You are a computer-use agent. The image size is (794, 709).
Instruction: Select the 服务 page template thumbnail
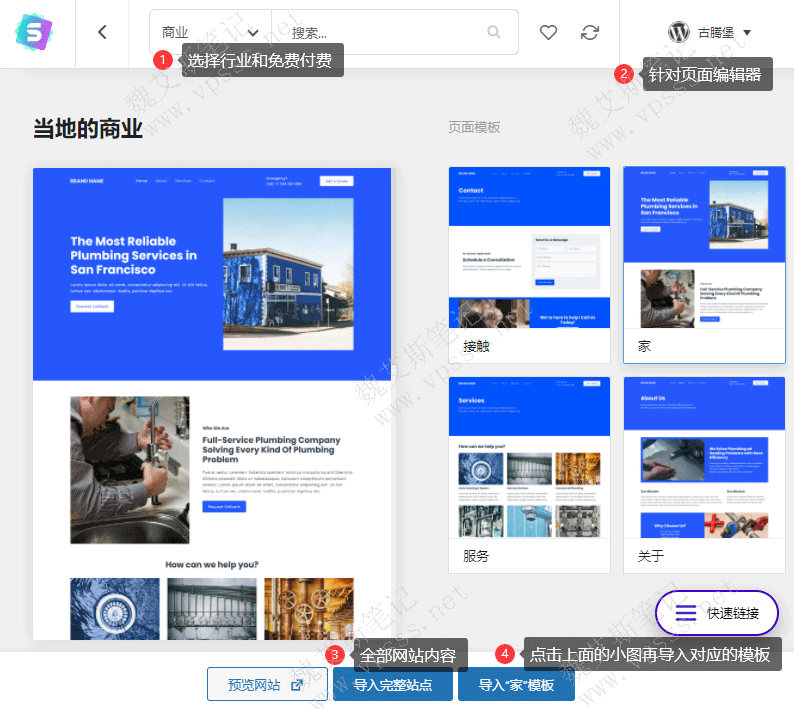coord(529,458)
